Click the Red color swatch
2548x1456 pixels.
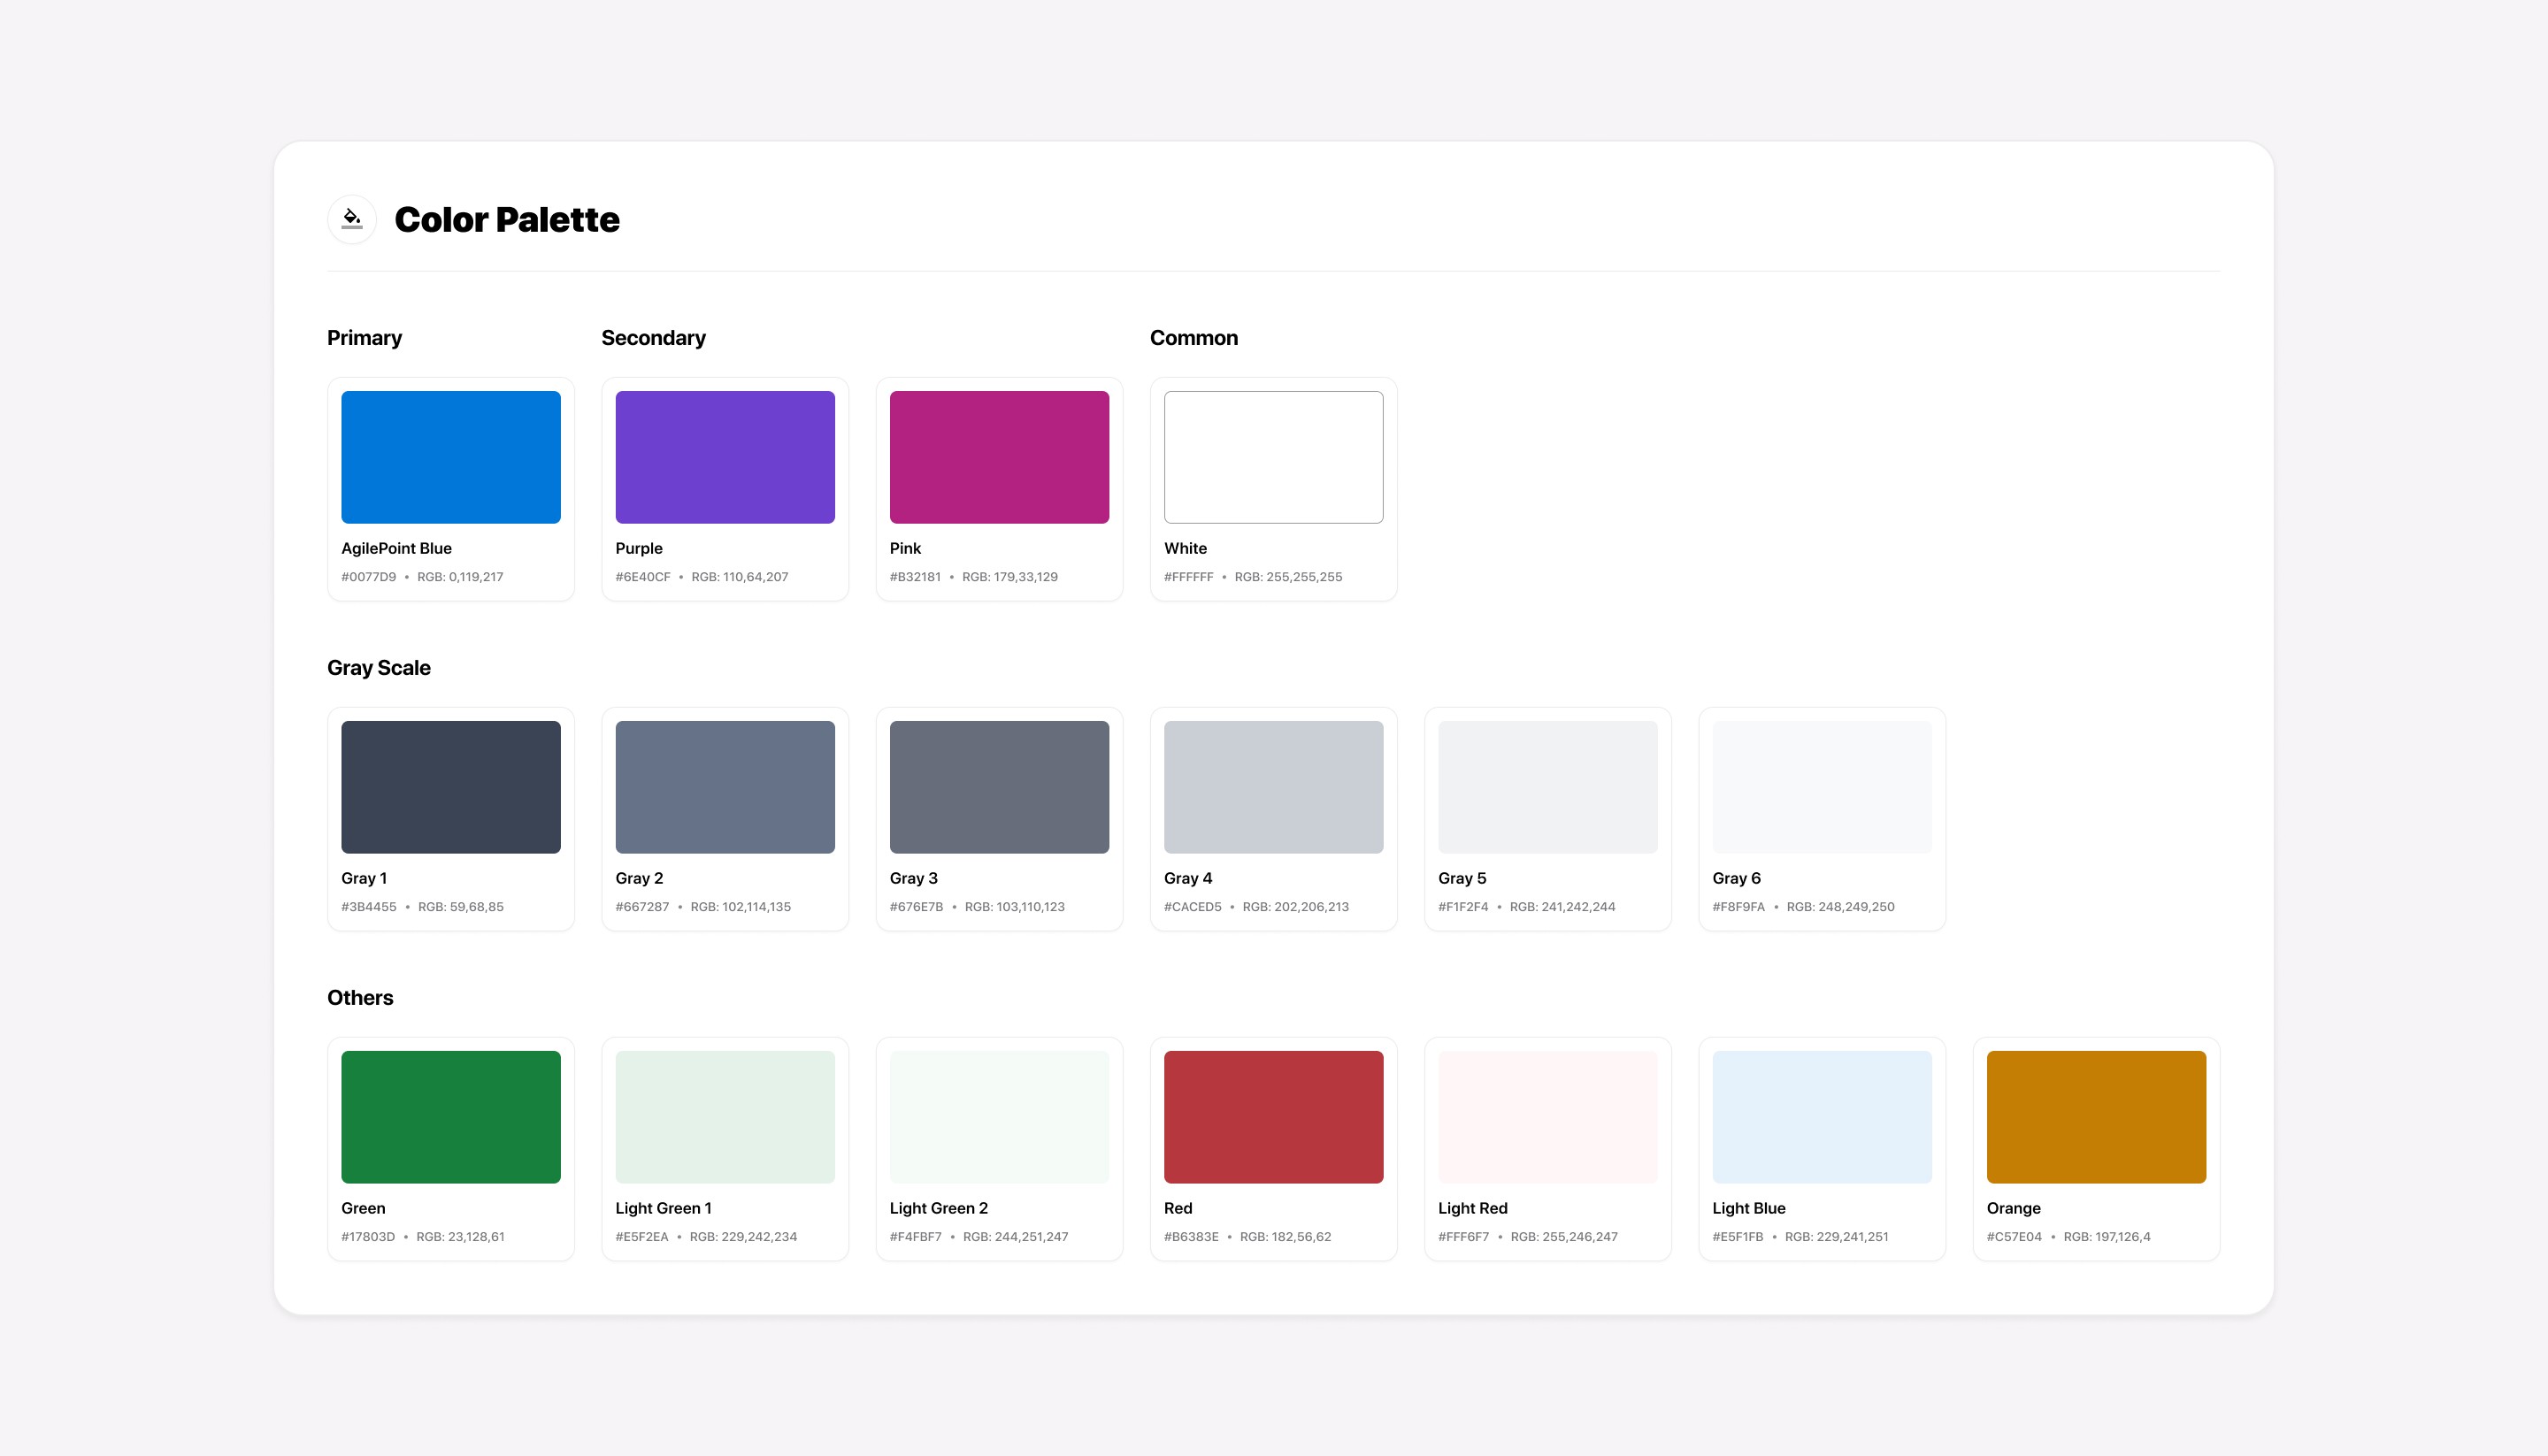click(1273, 1117)
